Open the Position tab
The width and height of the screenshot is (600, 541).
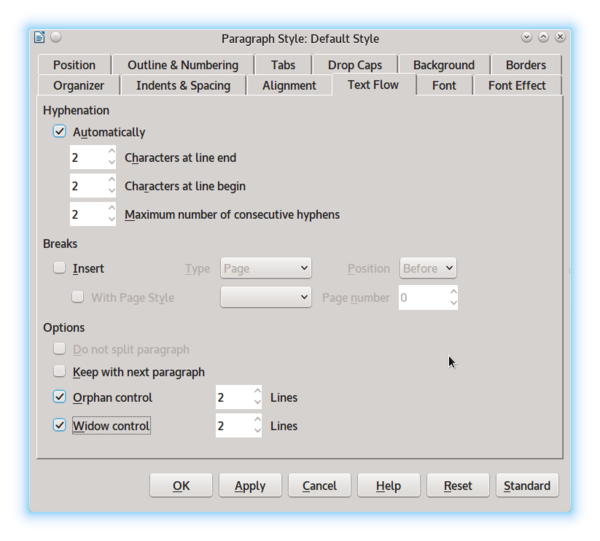click(x=74, y=65)
